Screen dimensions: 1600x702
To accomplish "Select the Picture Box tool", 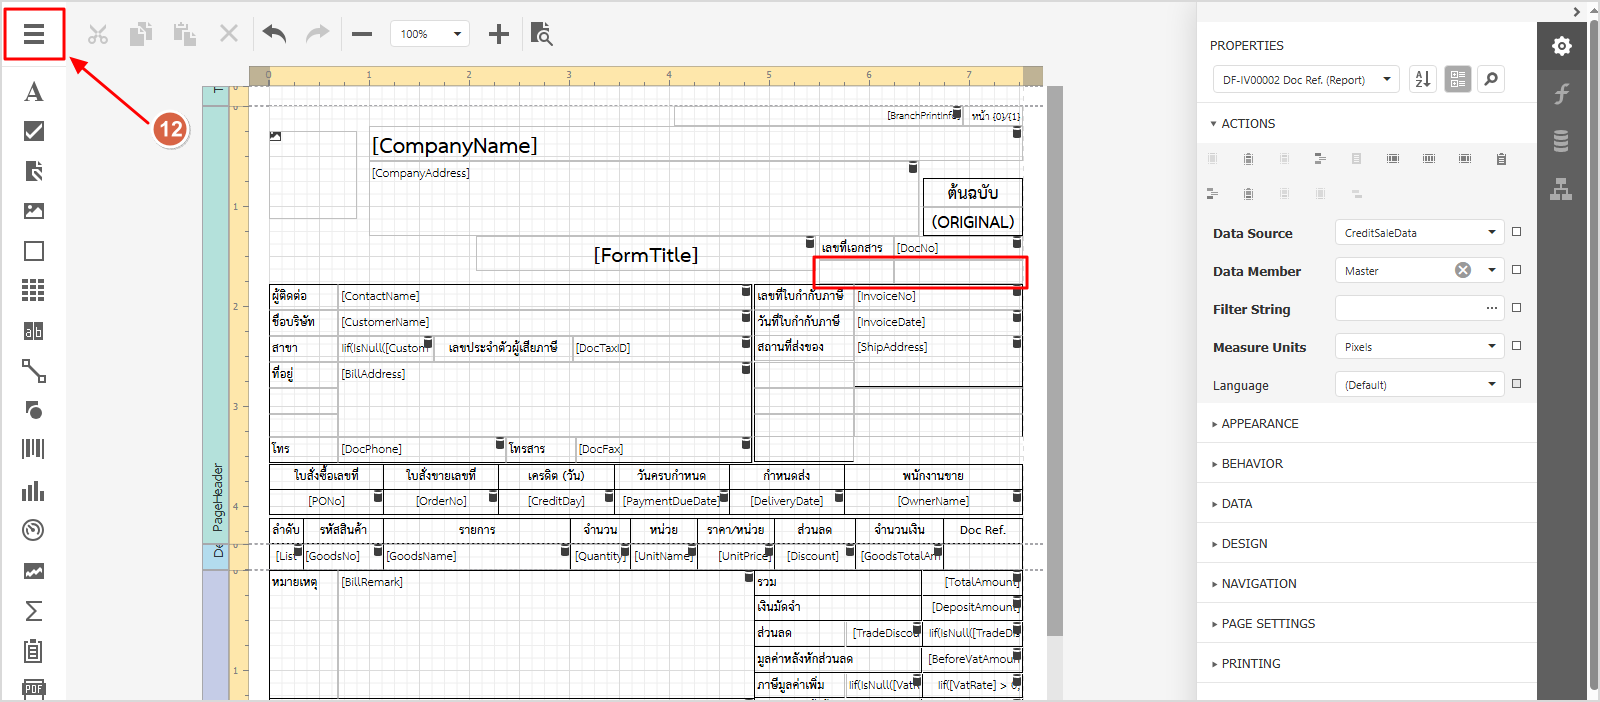I will click(34, 211).
